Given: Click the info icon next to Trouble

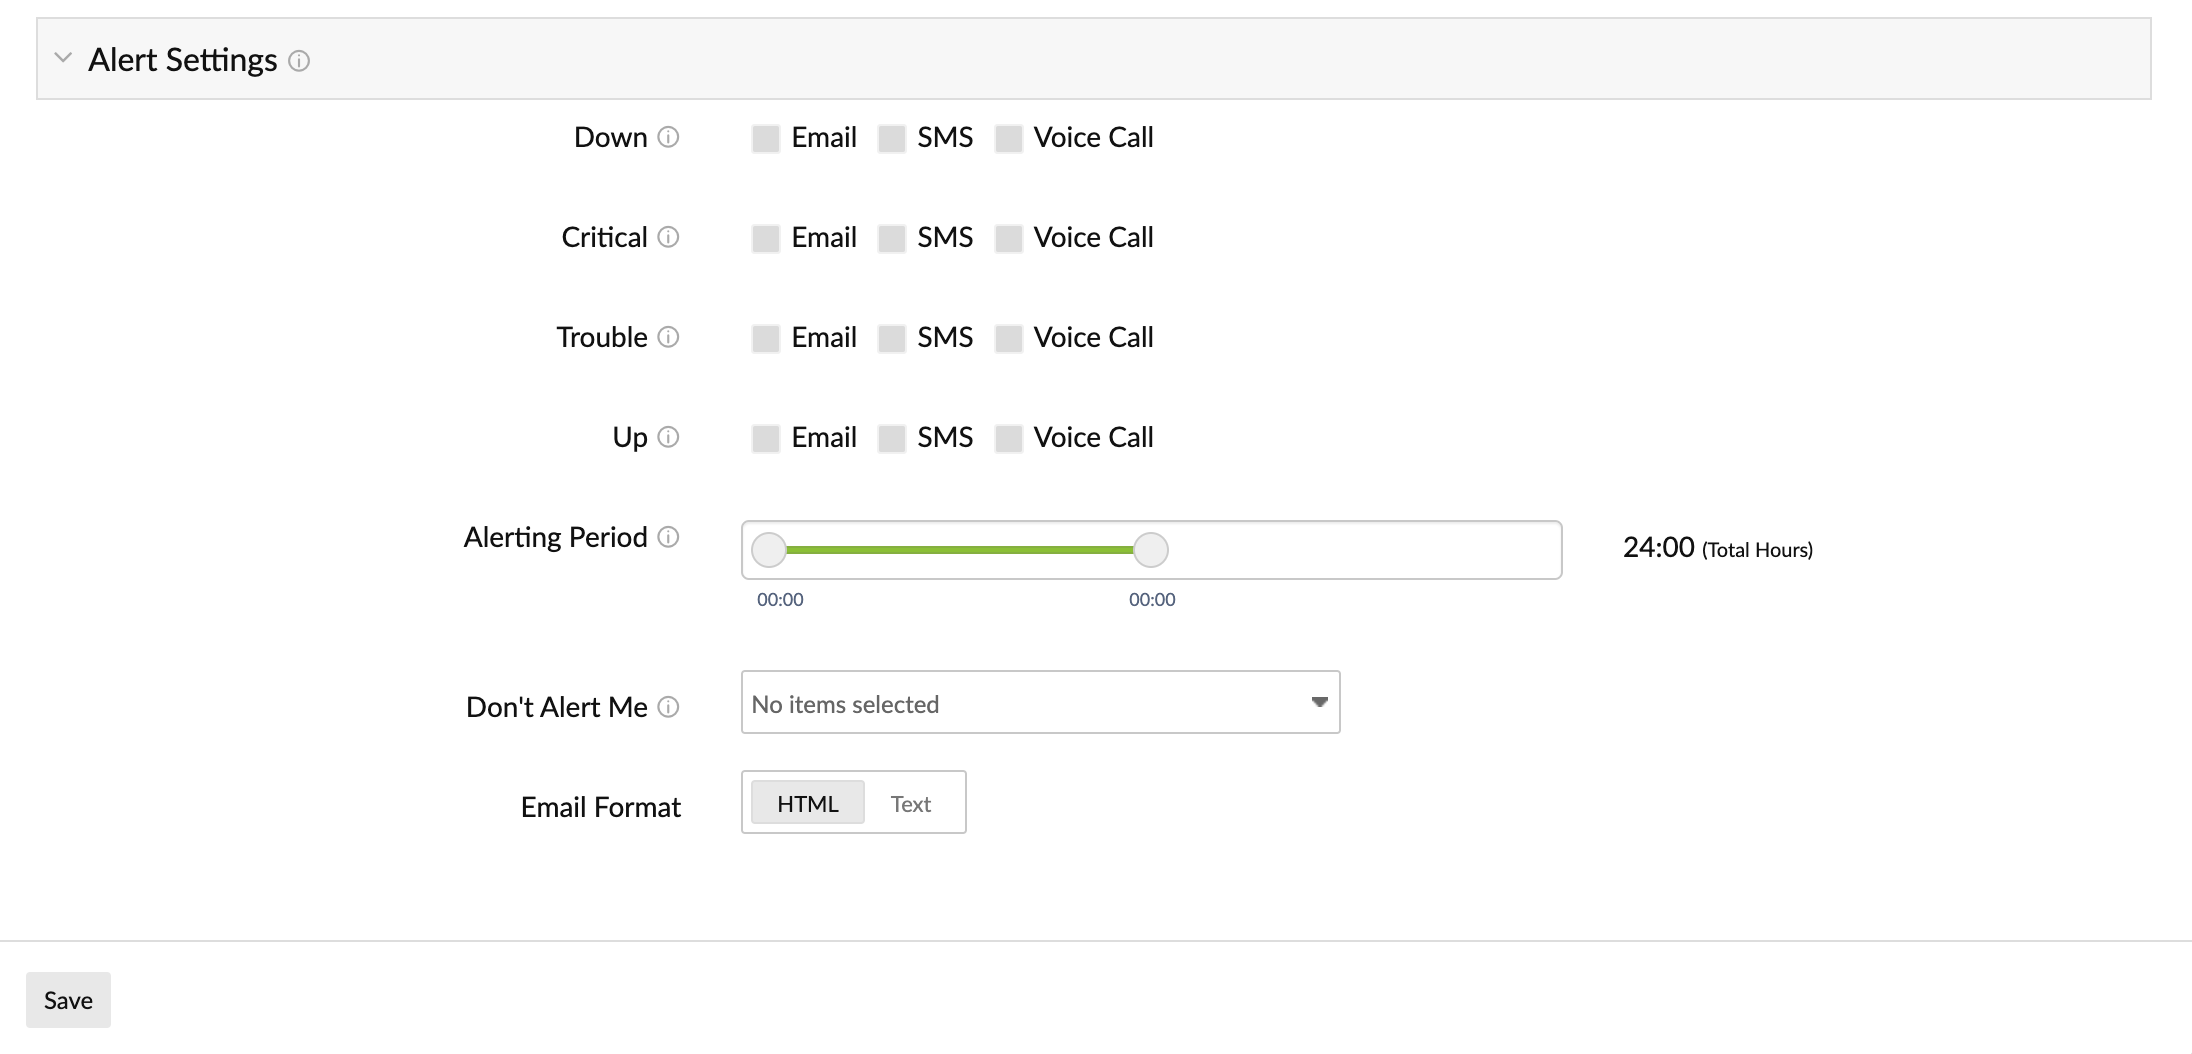Looking at the screenshot, I should click(668, 337).
